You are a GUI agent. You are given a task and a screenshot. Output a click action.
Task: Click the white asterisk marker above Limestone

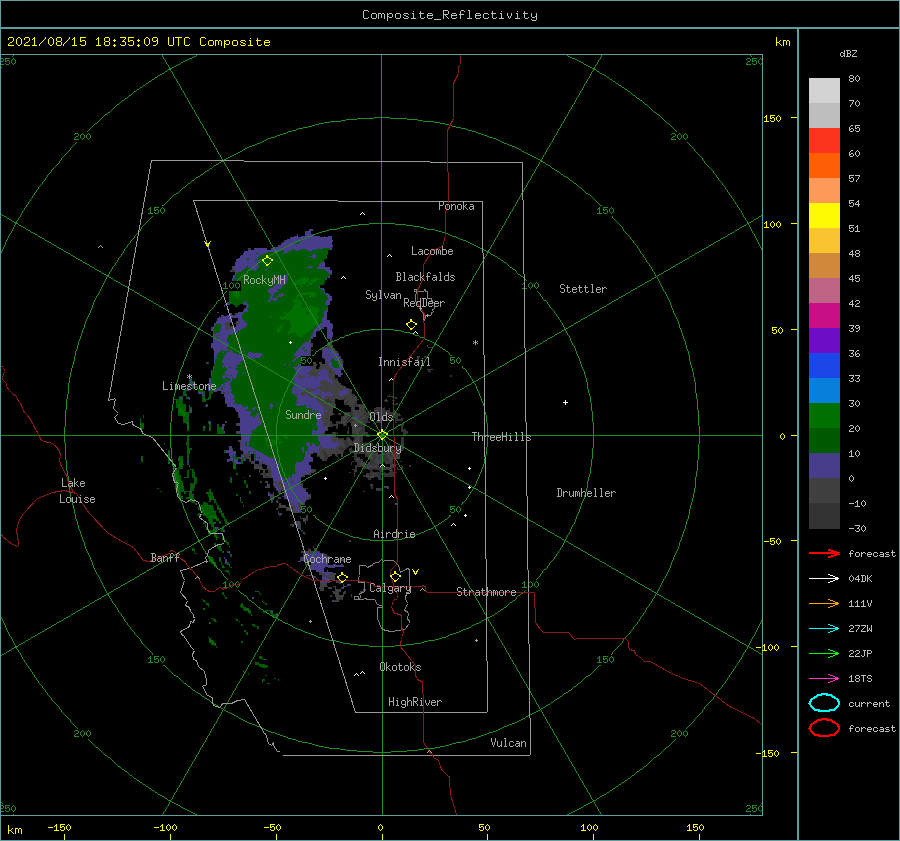(x=189, y=377)
